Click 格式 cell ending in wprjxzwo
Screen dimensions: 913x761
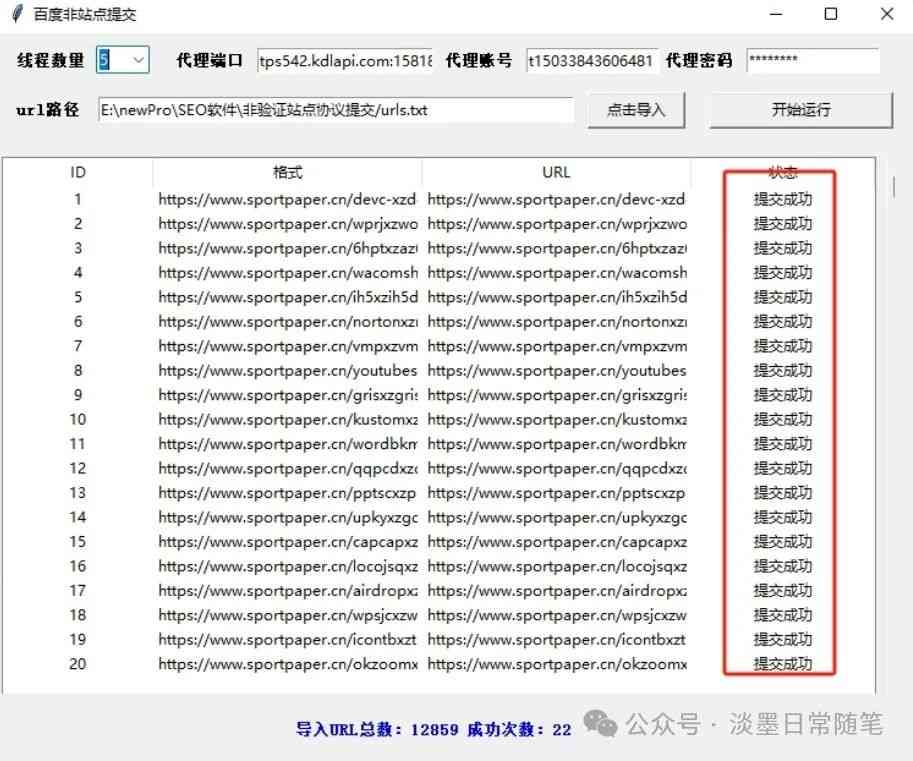point(288,224)
